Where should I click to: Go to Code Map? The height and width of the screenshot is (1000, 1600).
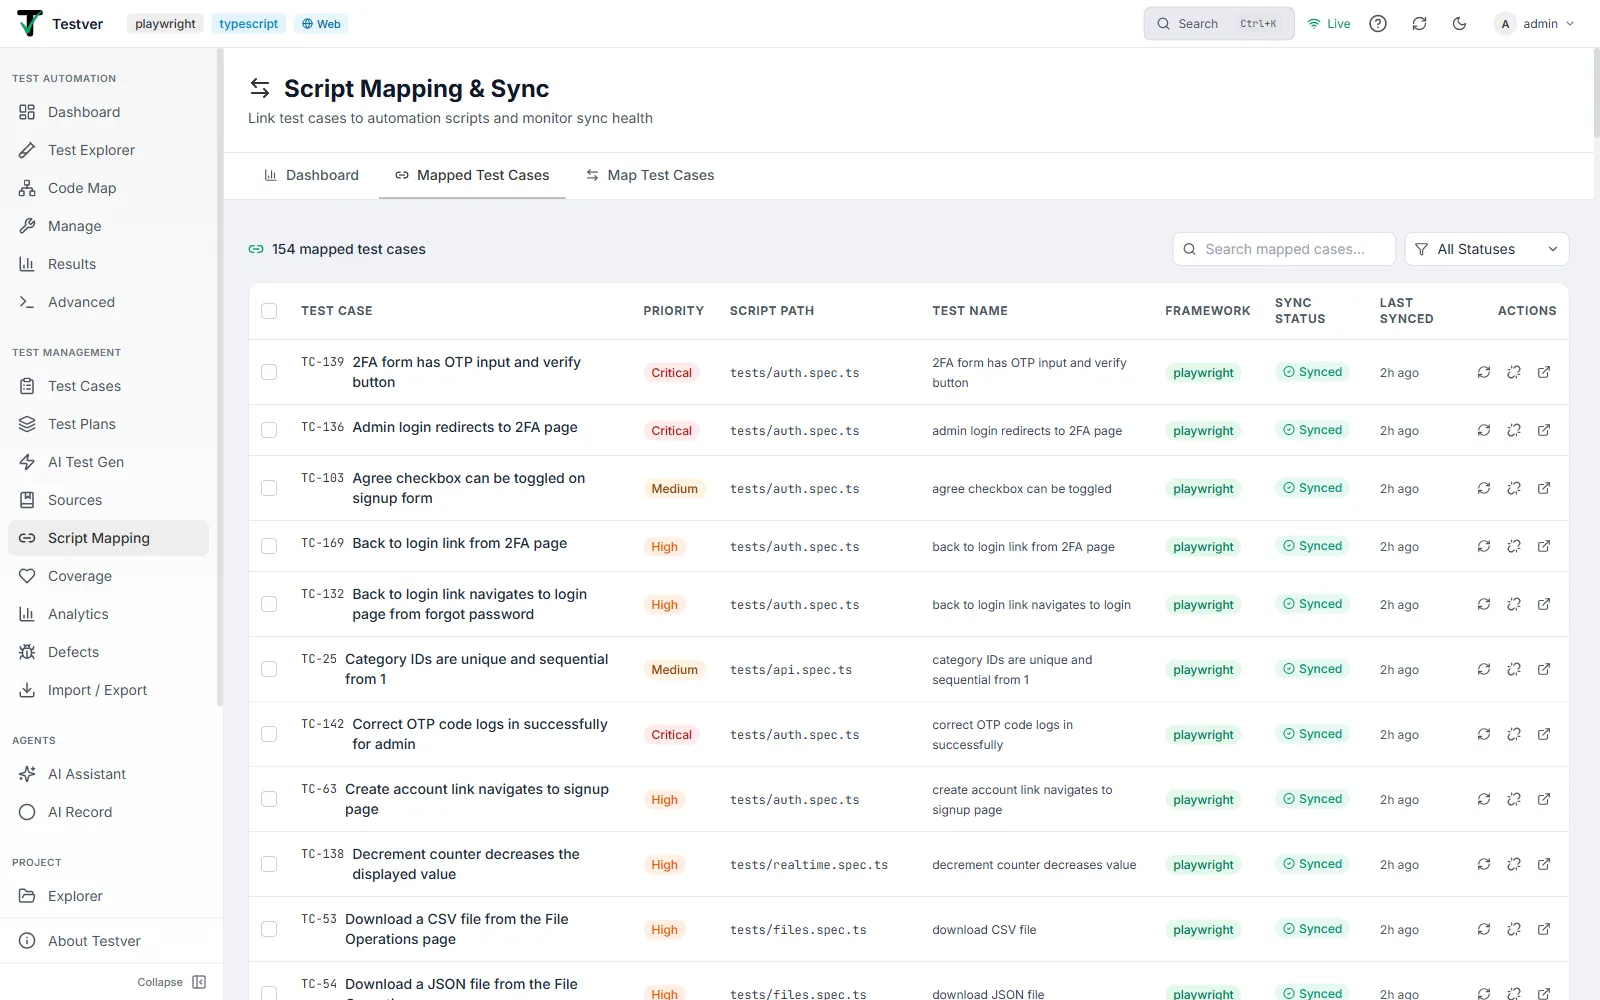tap(108, 188)
